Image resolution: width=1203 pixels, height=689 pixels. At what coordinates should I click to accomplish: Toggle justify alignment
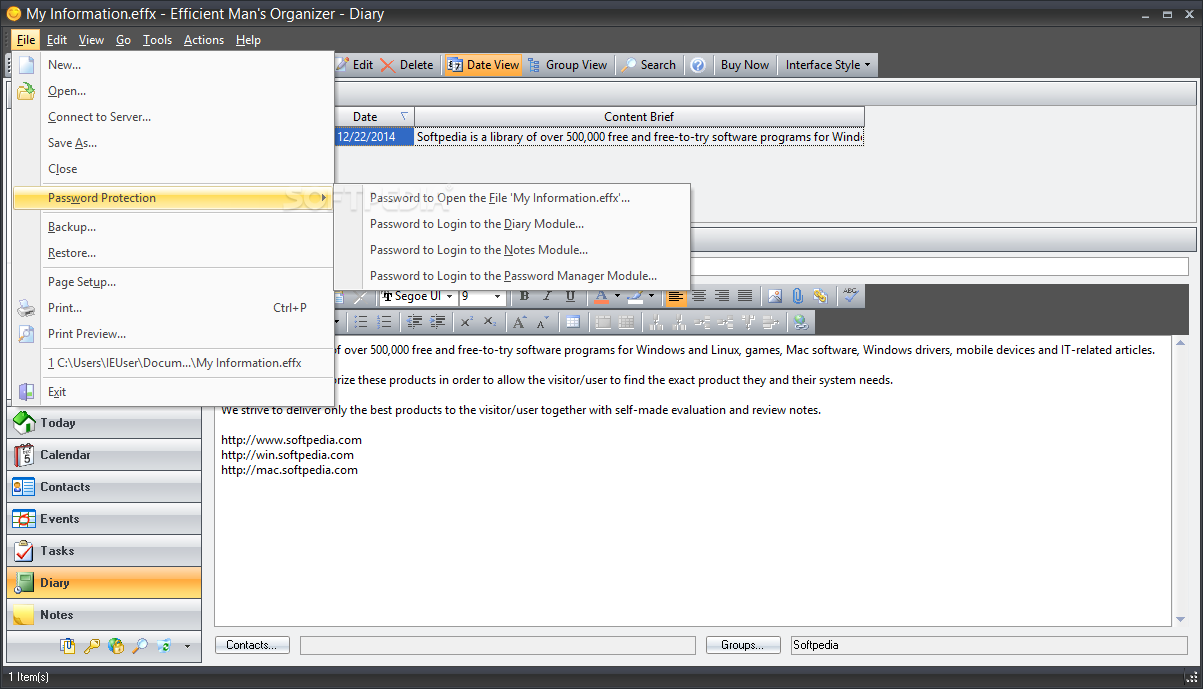(745, 296)
